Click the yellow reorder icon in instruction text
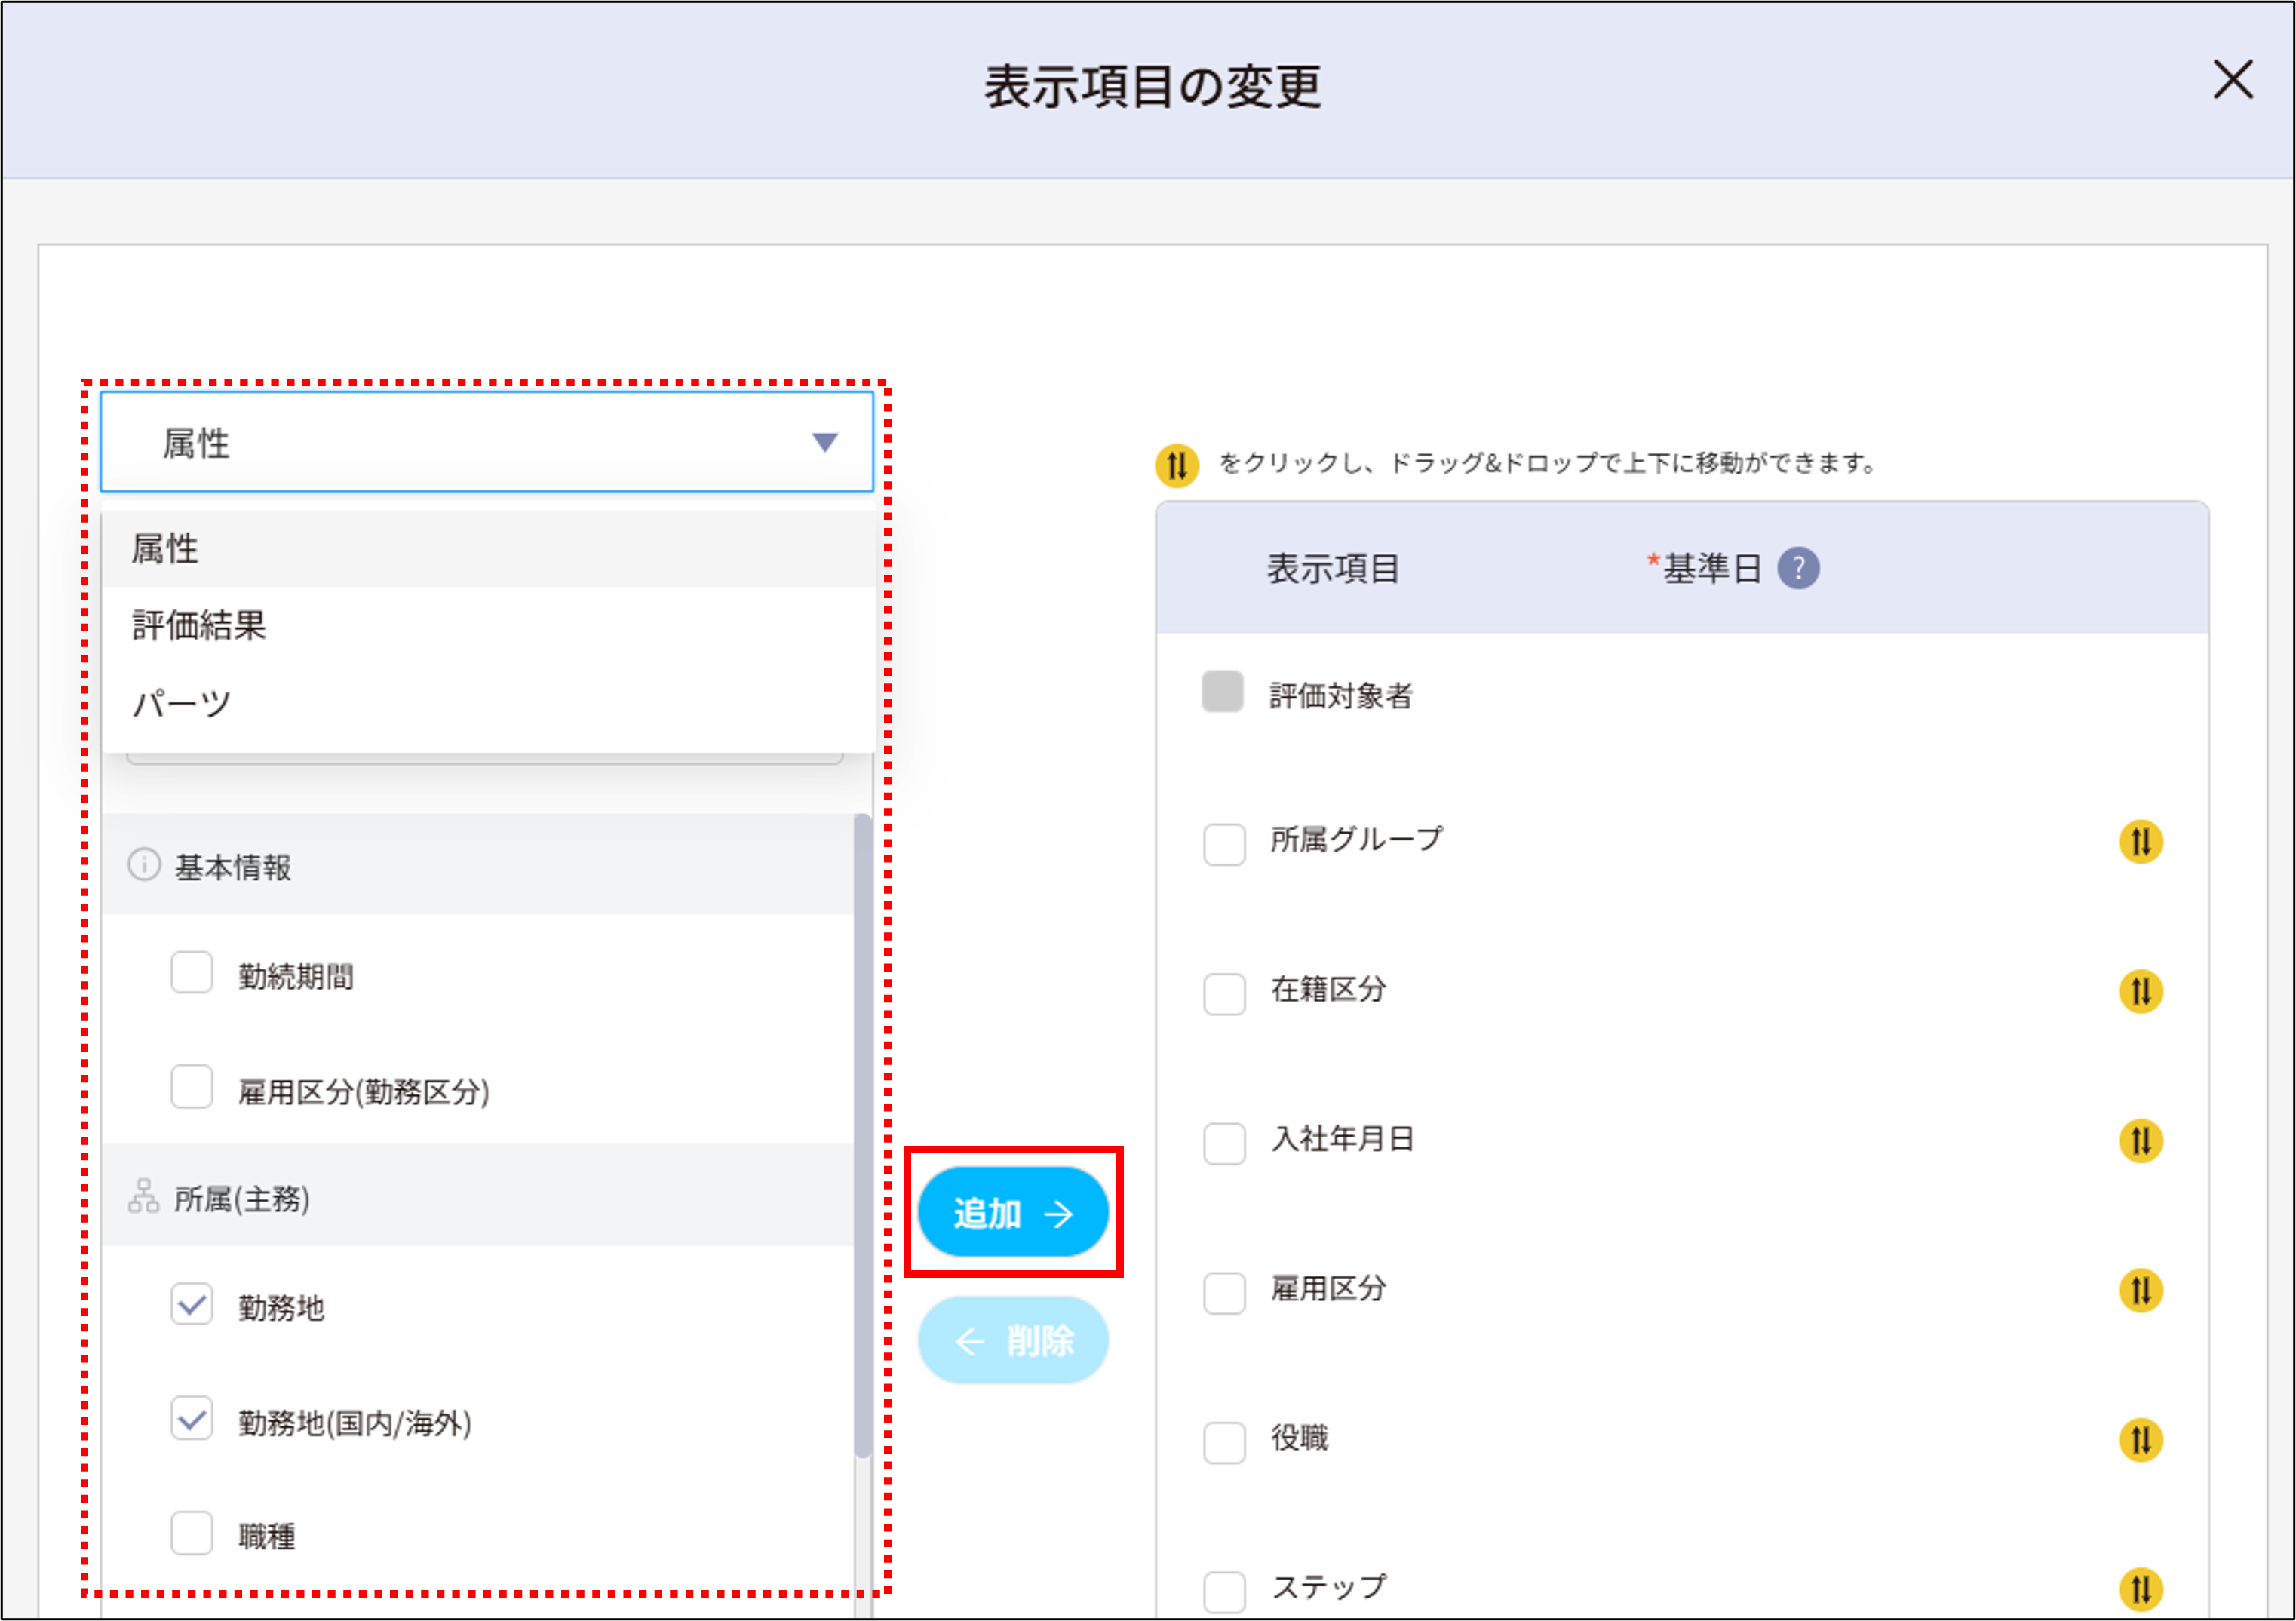This screenshot has height=1621, width=2296. [x=1177, y=463]
